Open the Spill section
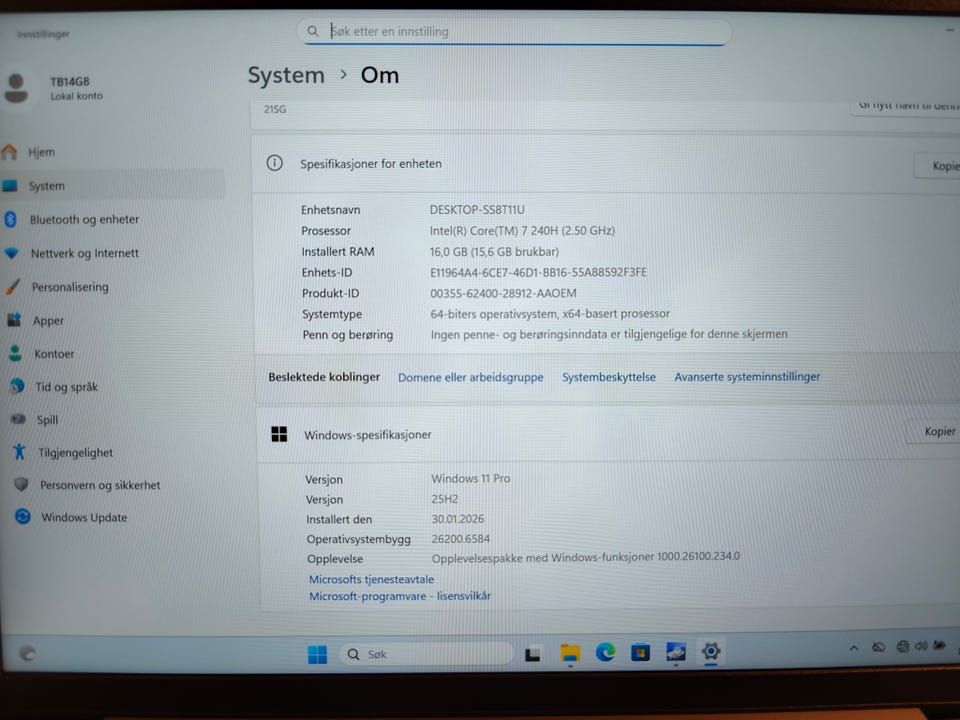The image size is (960, 720). [x=47, y=420]
